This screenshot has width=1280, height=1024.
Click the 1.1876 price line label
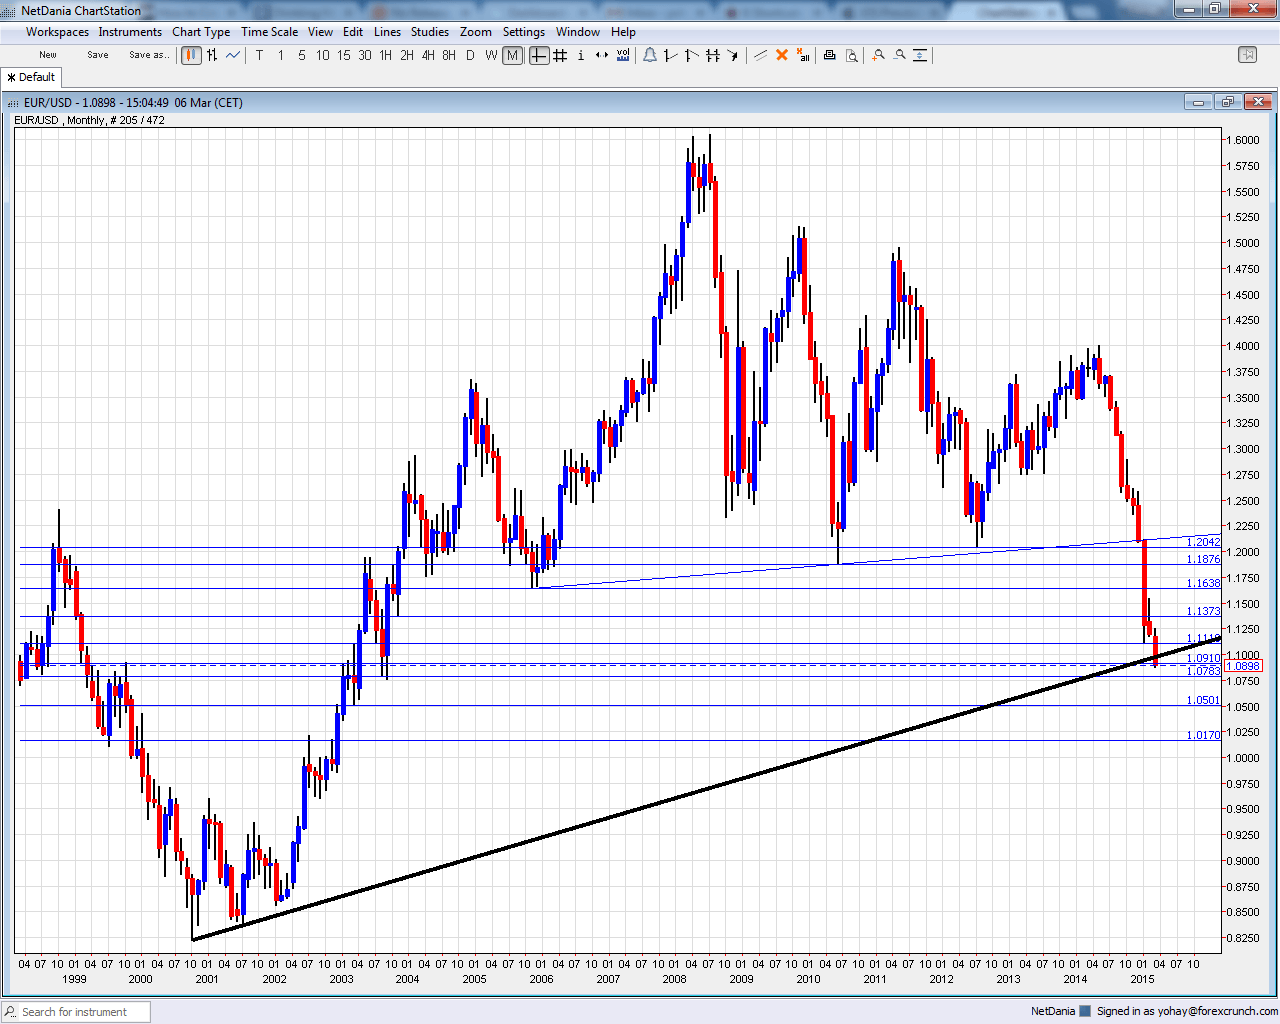click(x=1203, y=560)
